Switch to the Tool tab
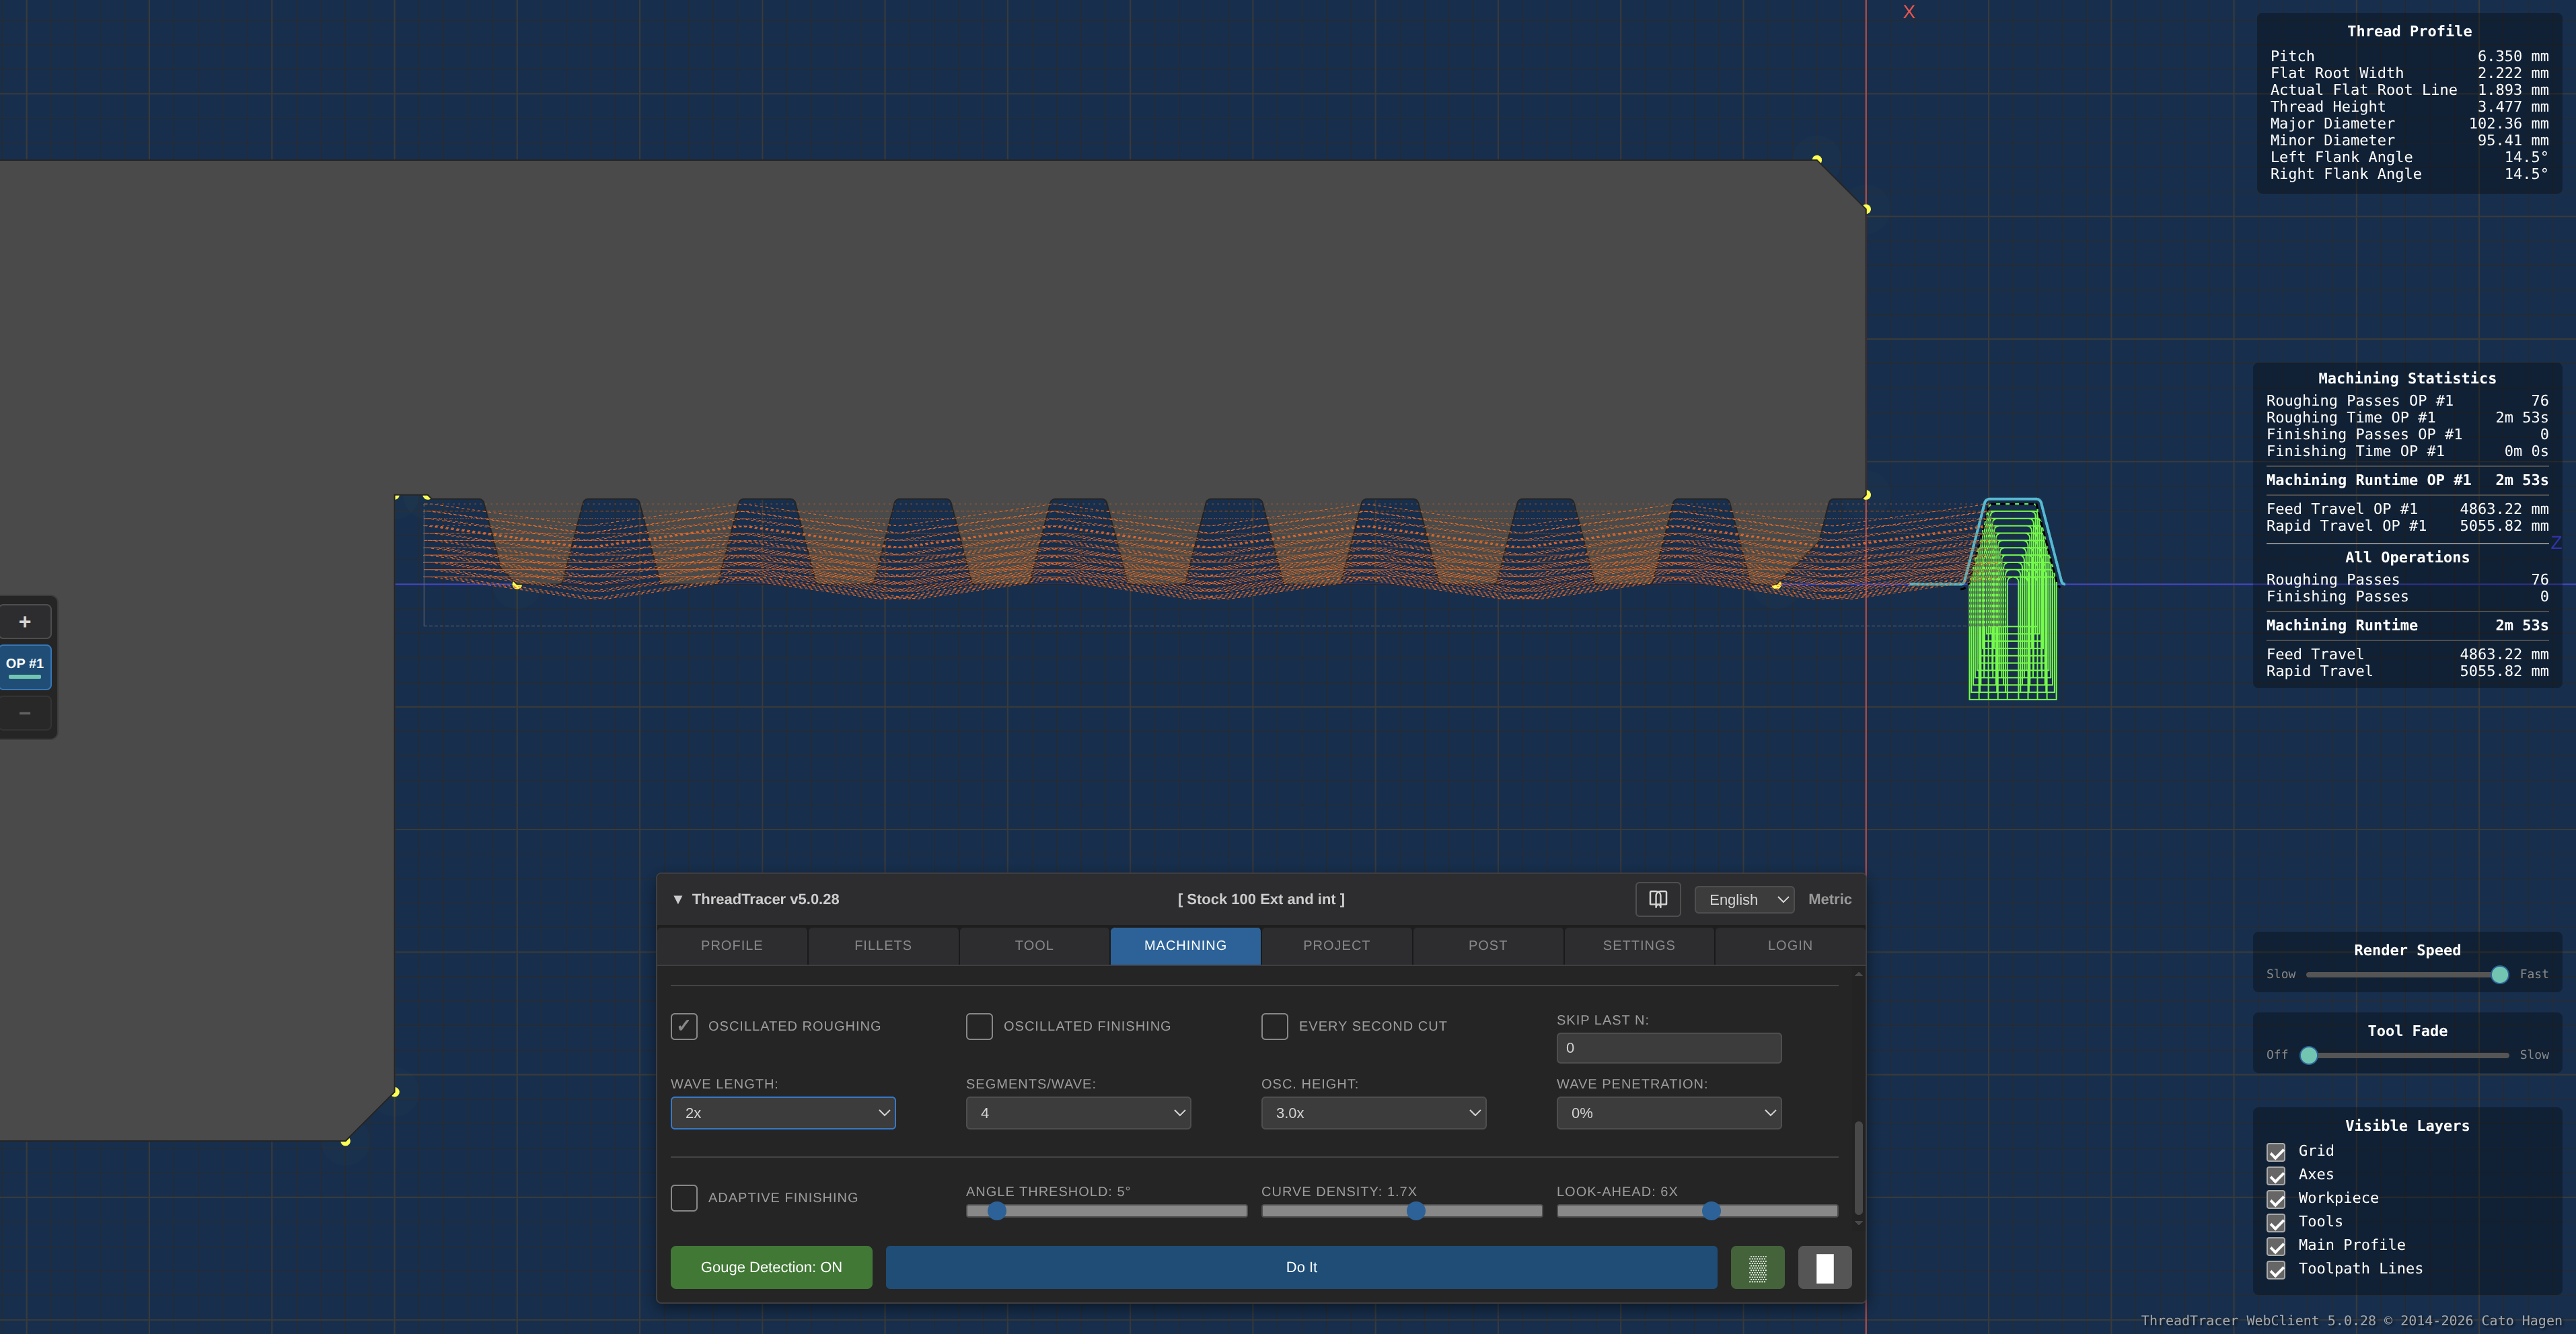The image size is (2576, 1334). tap(1034, 945)
